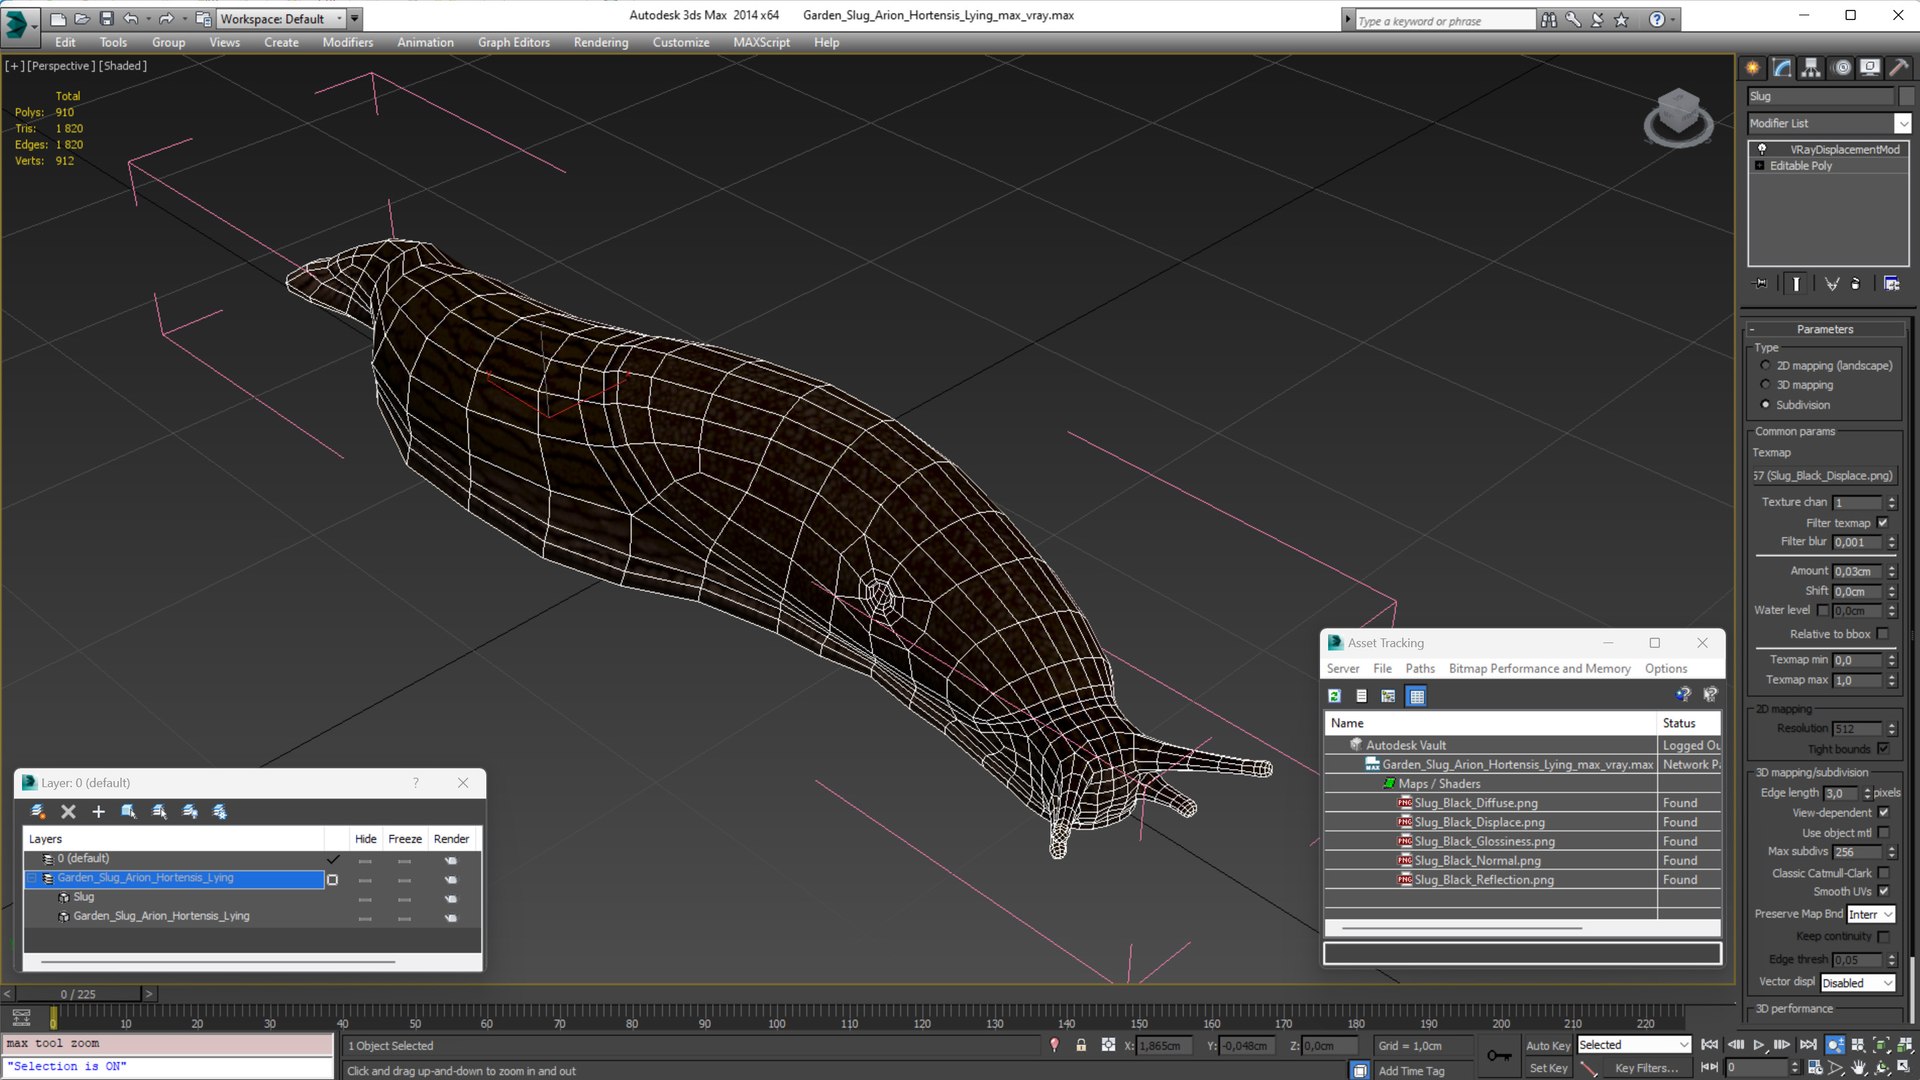Click the object color swatch beside Slug
The width and height of the screenshot is (1920, 1080).
1906,96
